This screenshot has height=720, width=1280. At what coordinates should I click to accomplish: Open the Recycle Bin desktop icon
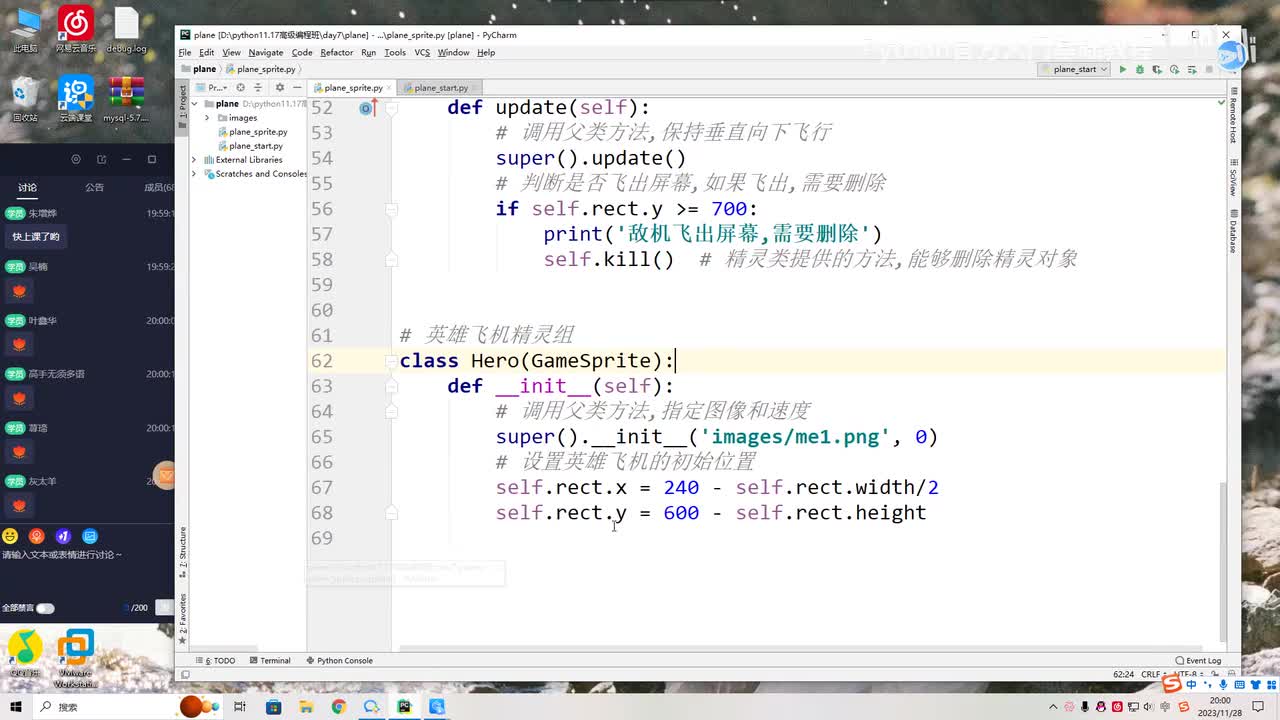coord(25,99)
